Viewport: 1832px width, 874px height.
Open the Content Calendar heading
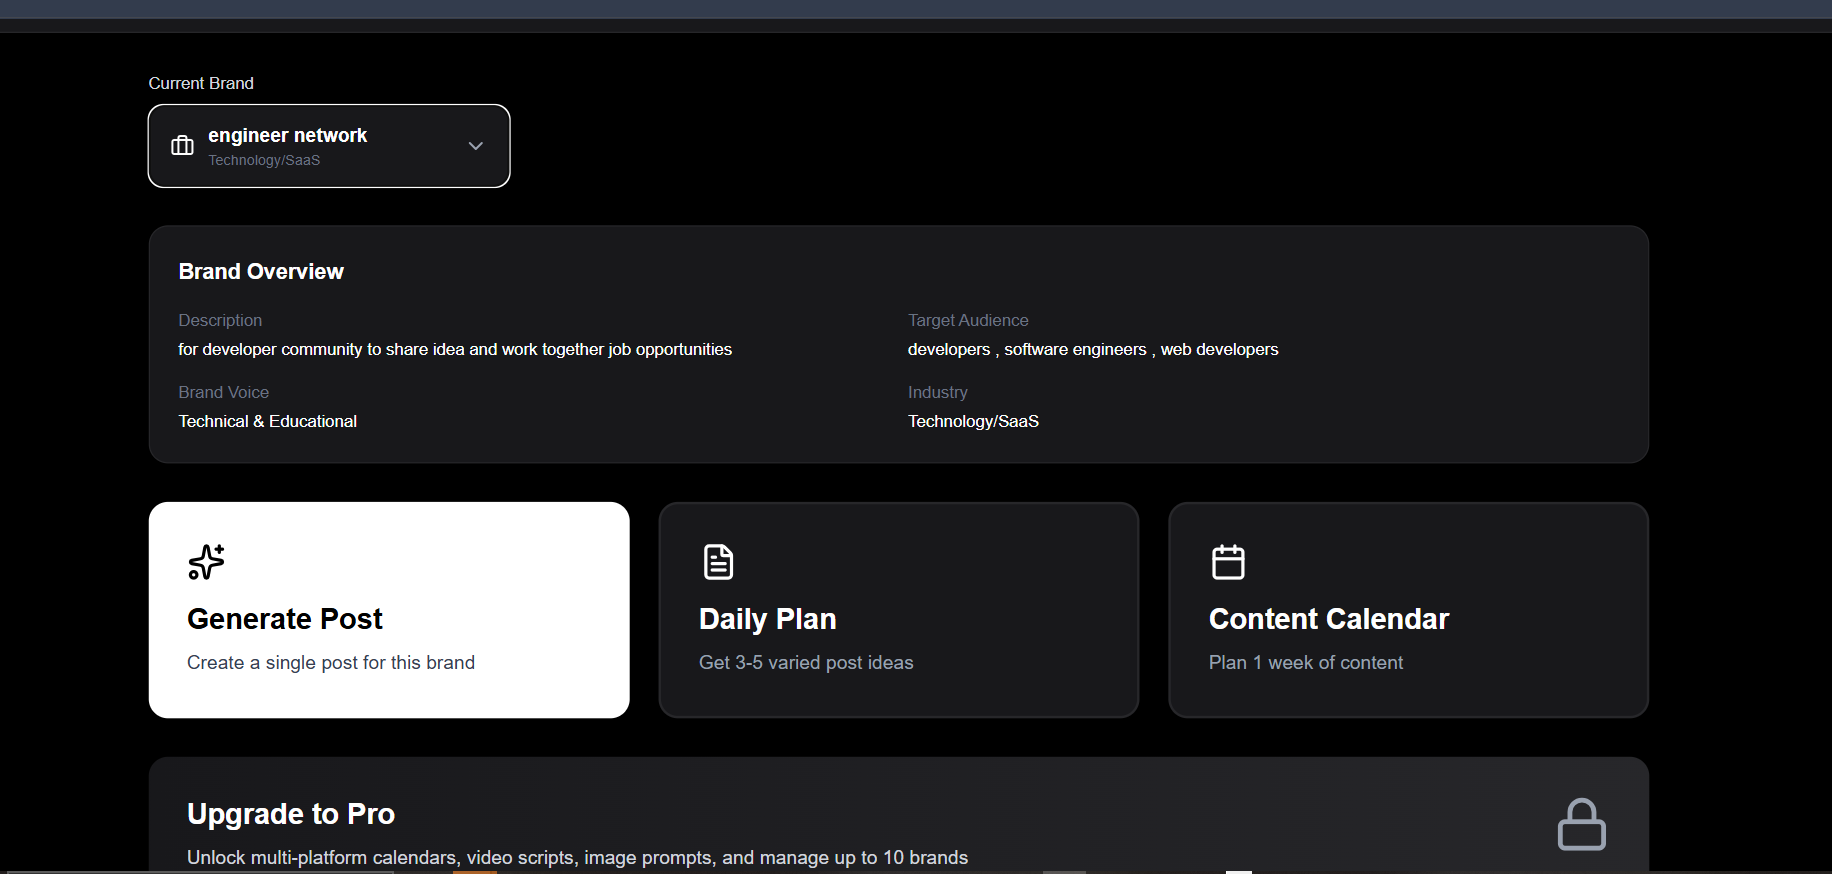point(1328,619)
